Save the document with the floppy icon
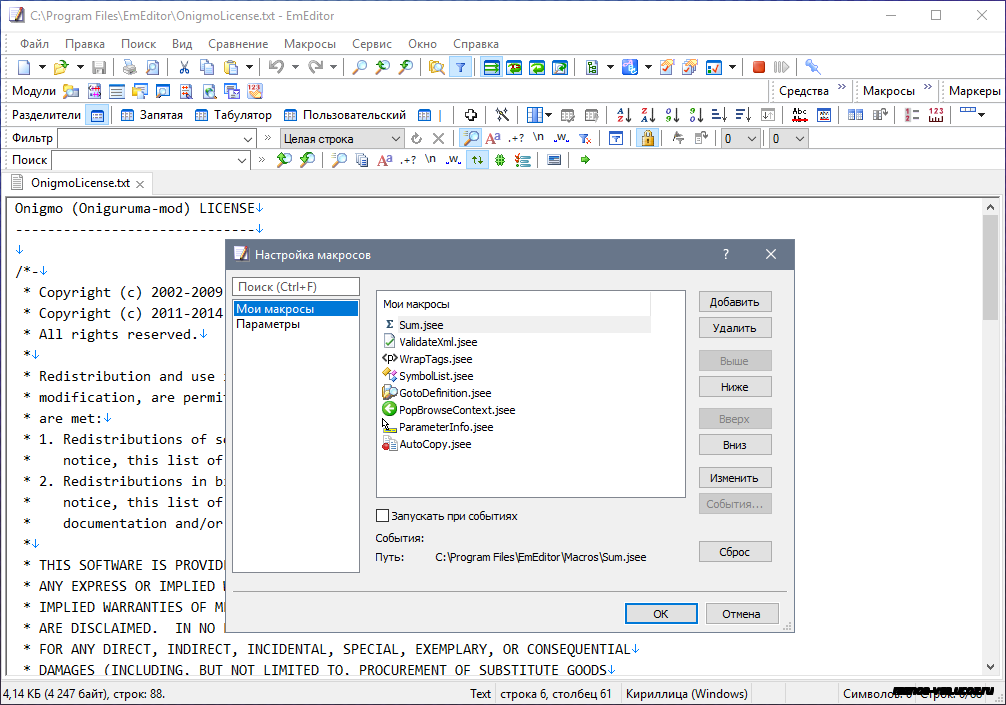Image resolution: width=1006 pixels, height=705 pixels. [99, 67]
